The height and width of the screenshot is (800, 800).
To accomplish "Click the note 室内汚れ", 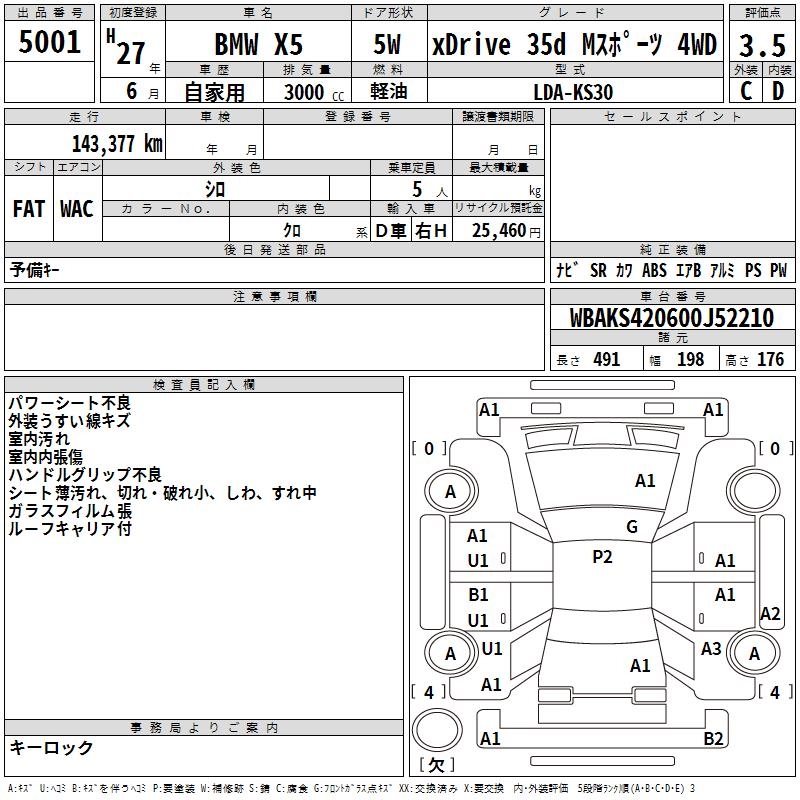I will tap(39, 439).
